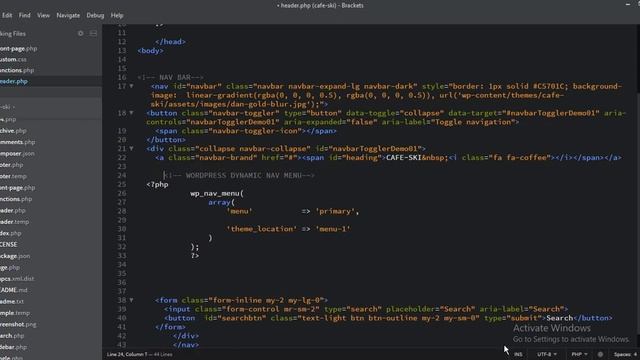Open header.temp in project tree
The image size is (640, 360).
[14, 222]
